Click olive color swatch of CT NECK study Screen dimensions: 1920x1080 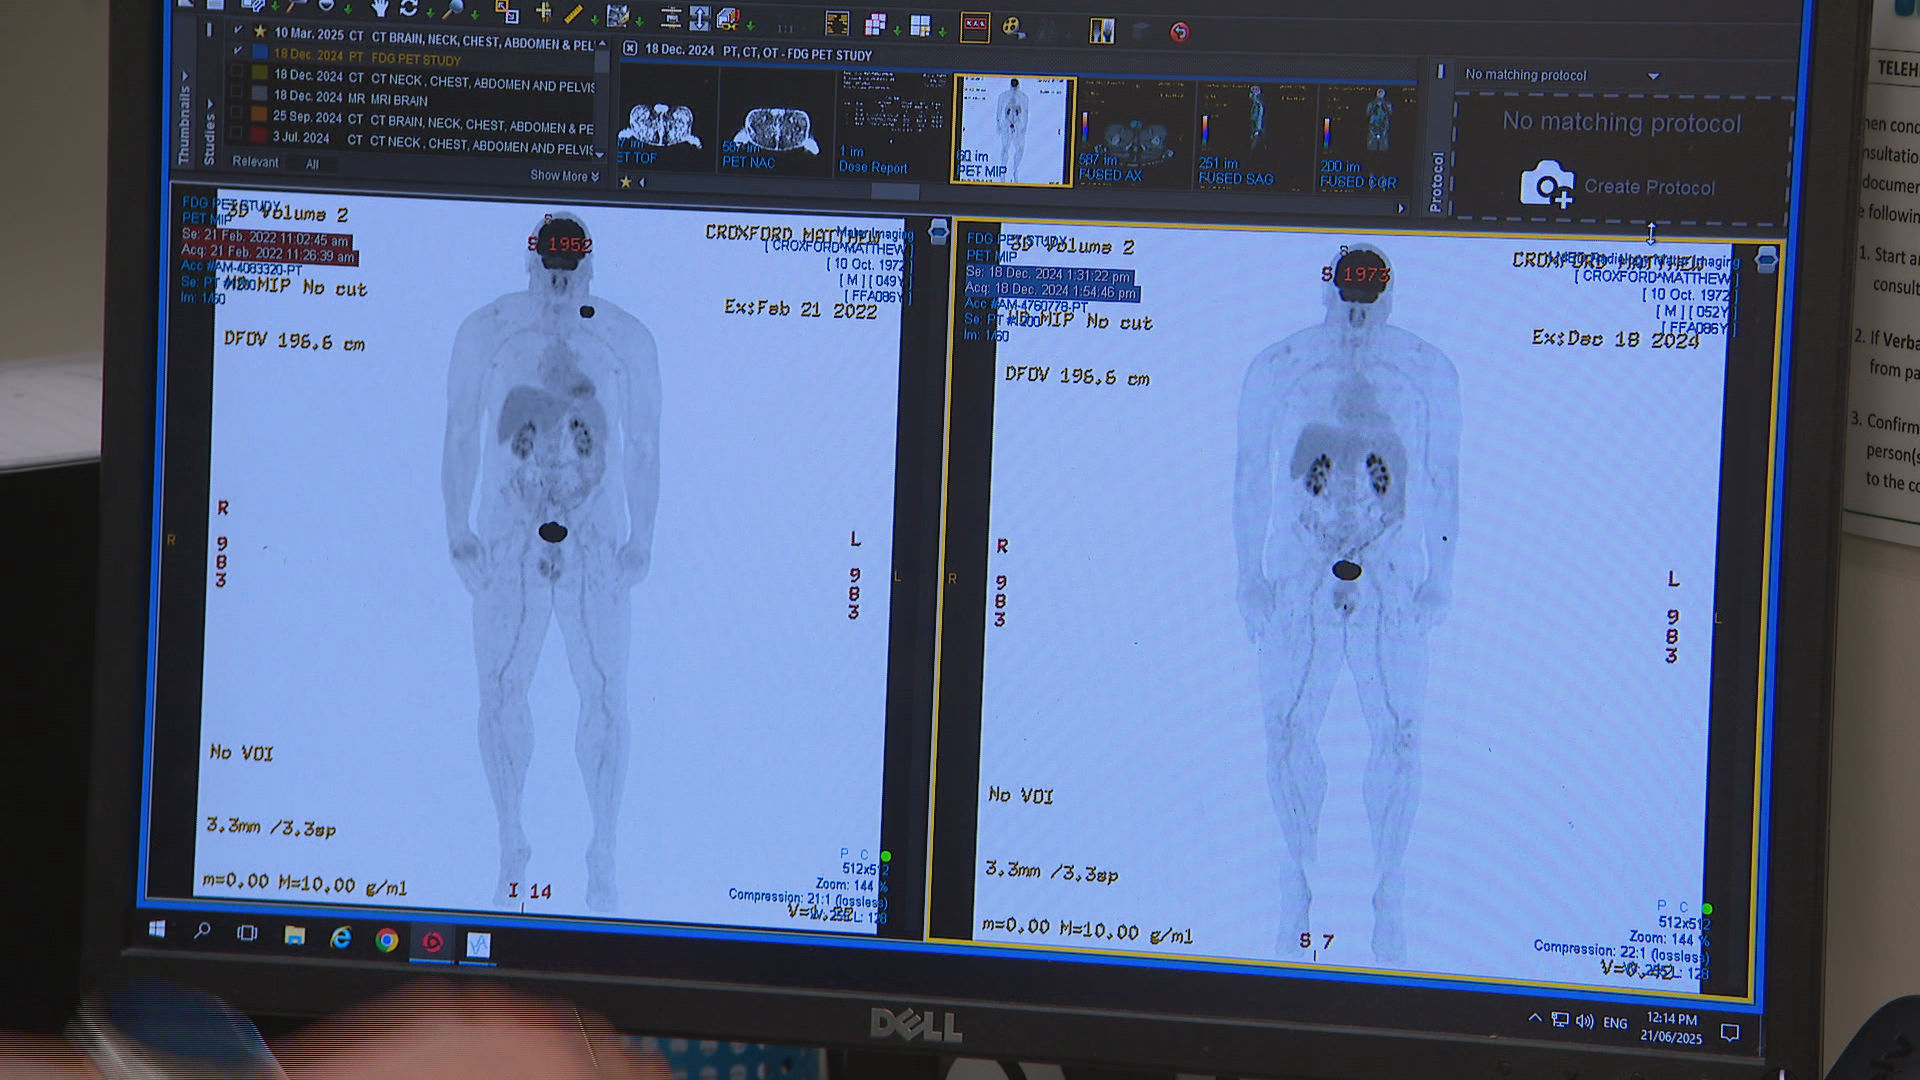click(x=260, y=73)
